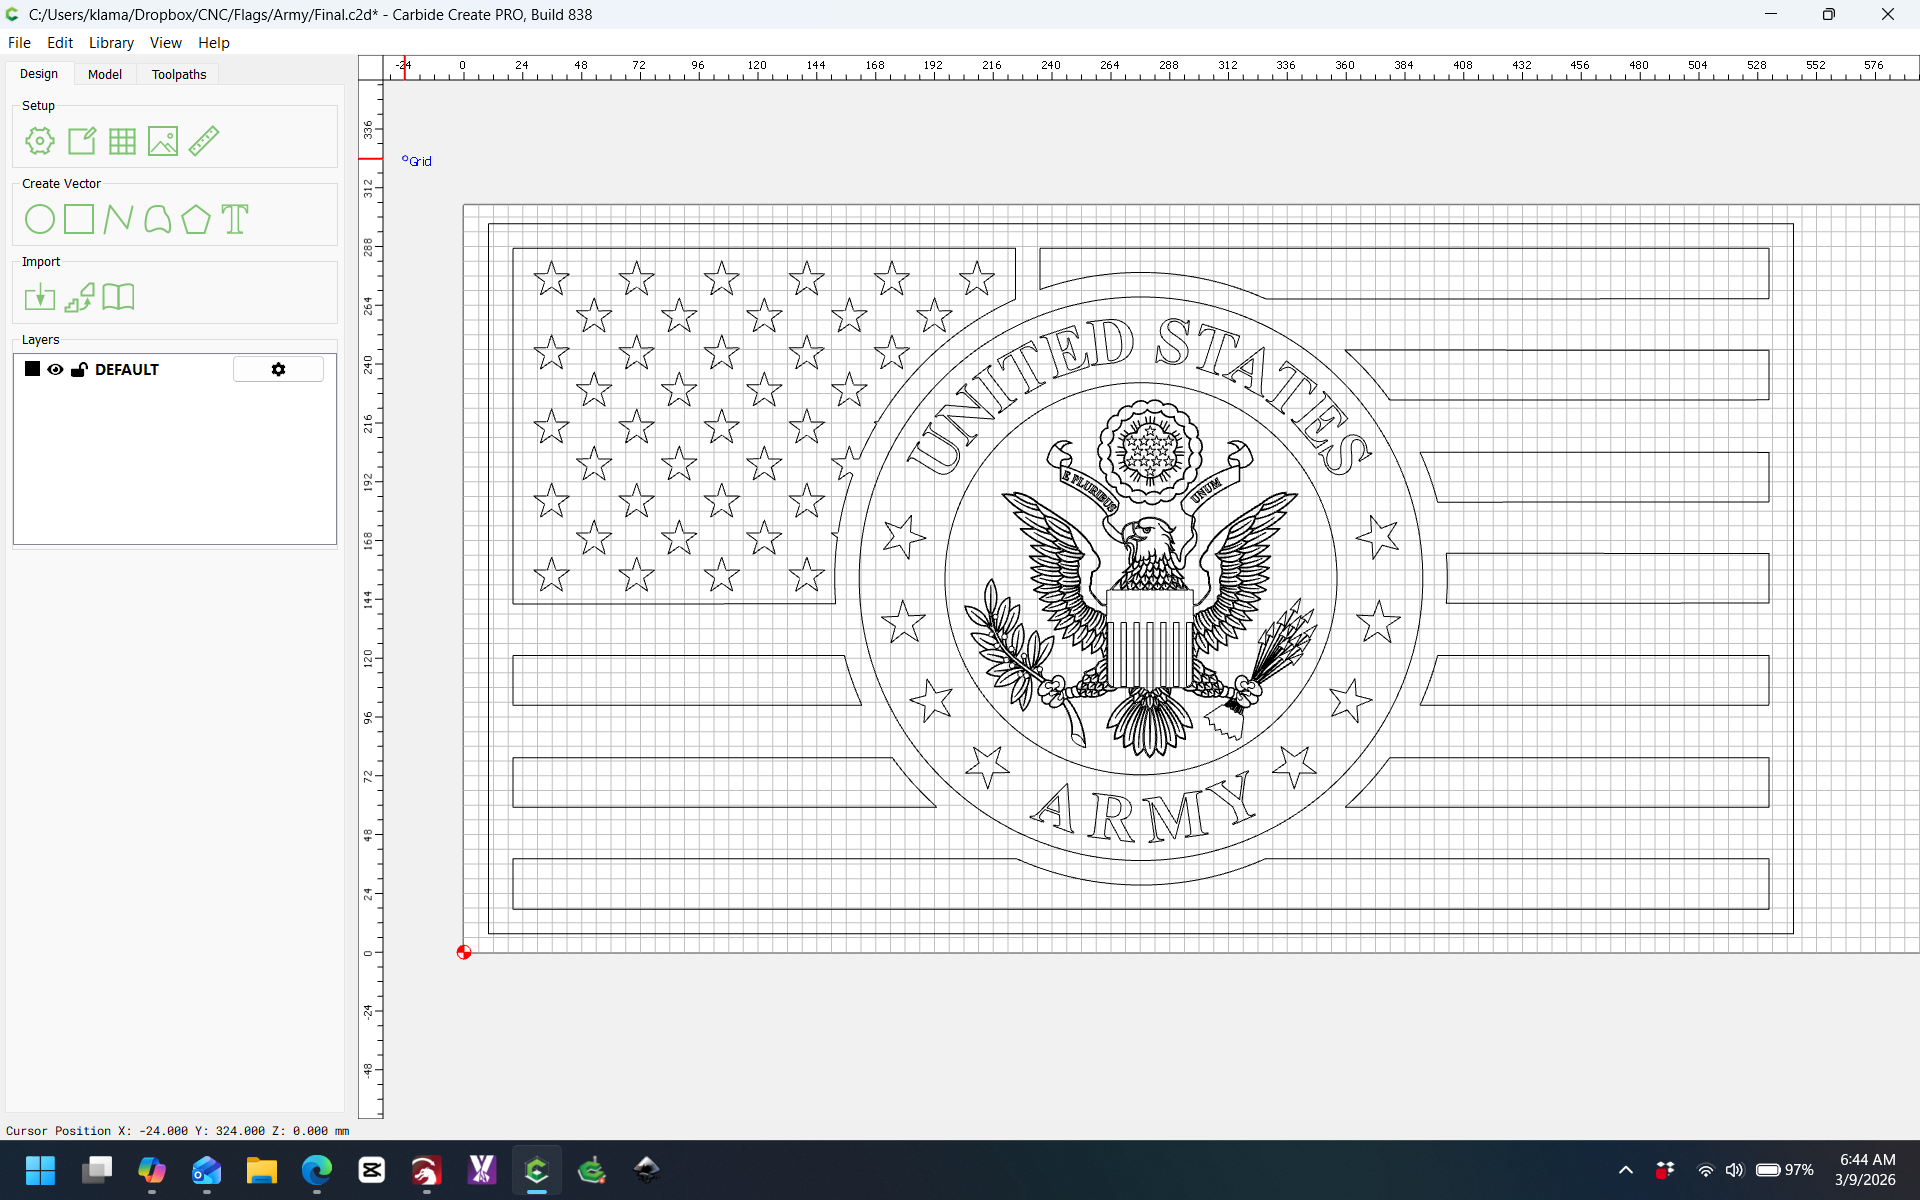Open the Library menu
The width and height of the screenshot is (1920, 1200).
[111, 43]
